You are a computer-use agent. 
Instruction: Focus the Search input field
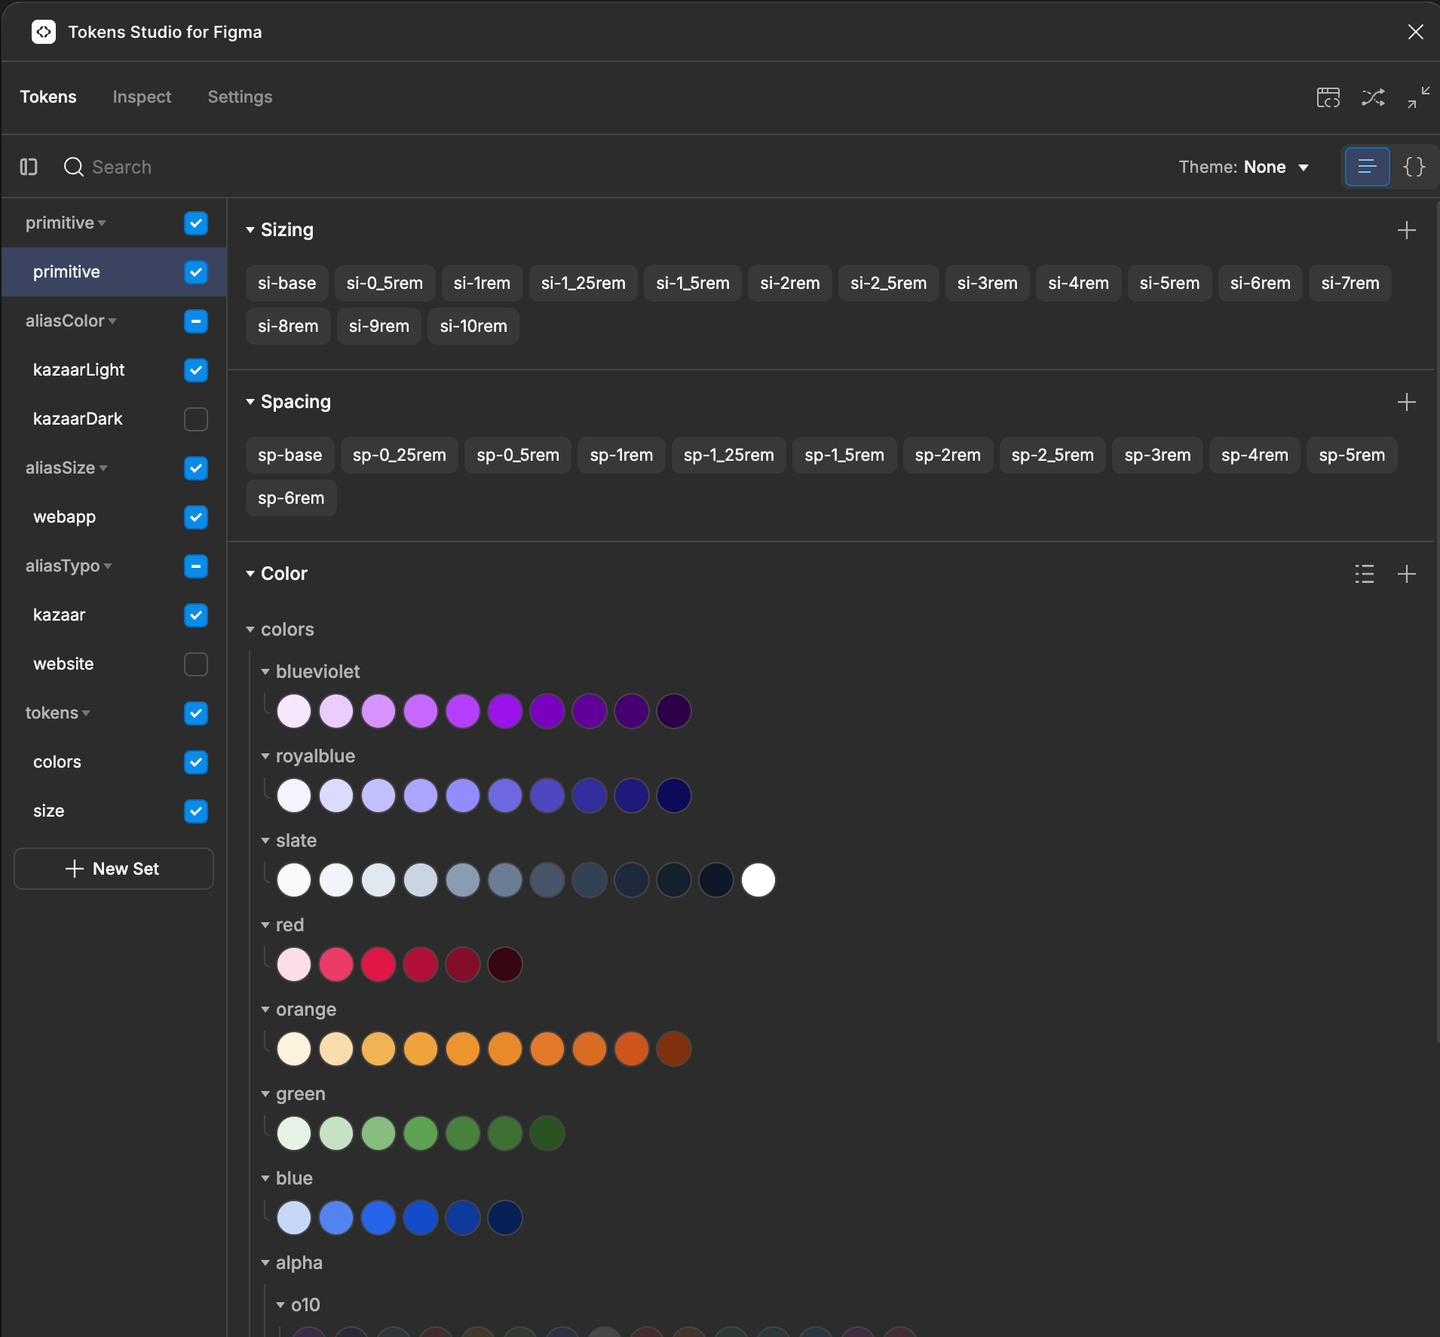point(122,167)
